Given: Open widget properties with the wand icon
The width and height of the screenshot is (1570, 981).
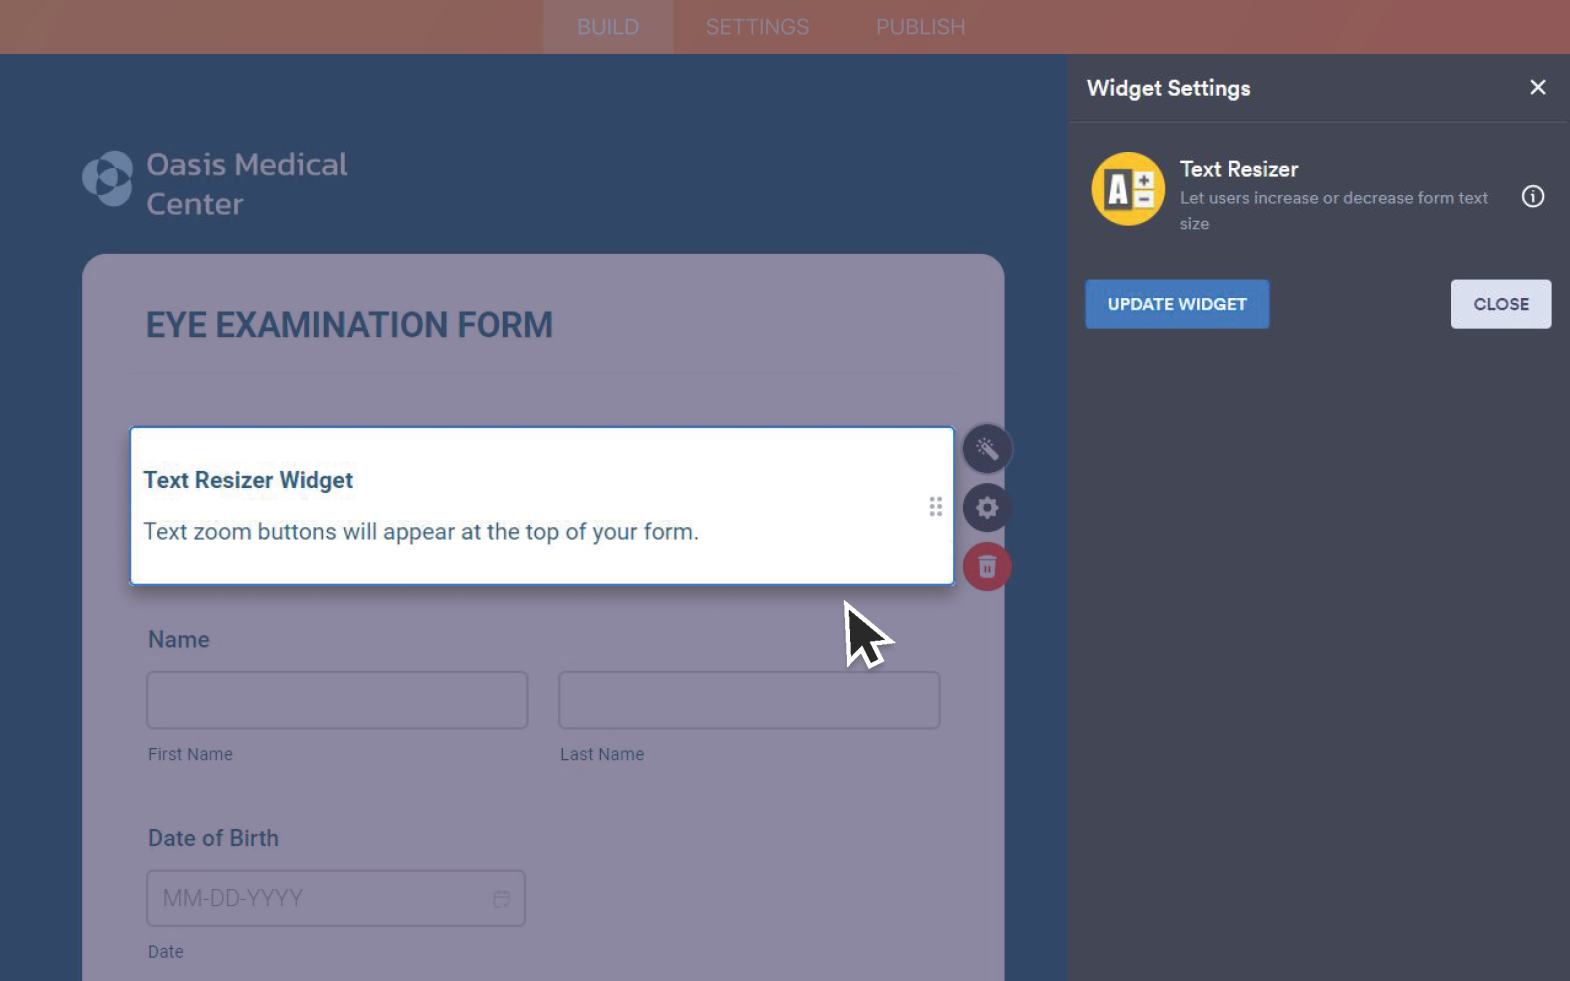Looking at the screenshot, I should pos(987,449).
